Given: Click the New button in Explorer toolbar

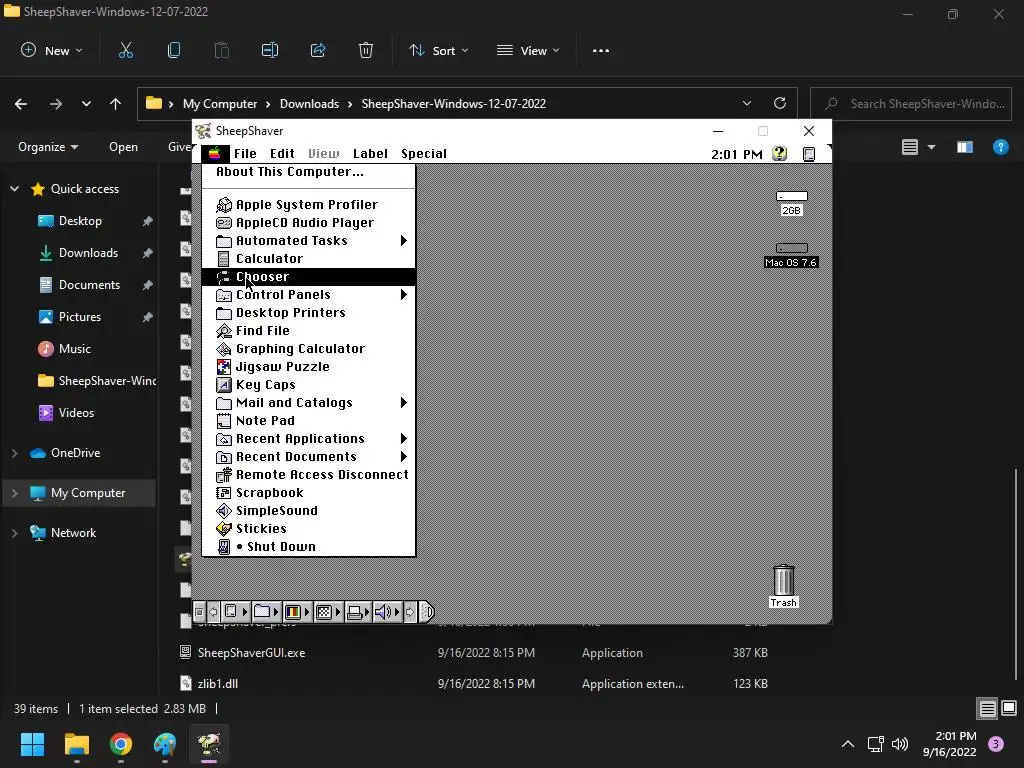Looking at the screenshot, I should (x=52, y=50).
